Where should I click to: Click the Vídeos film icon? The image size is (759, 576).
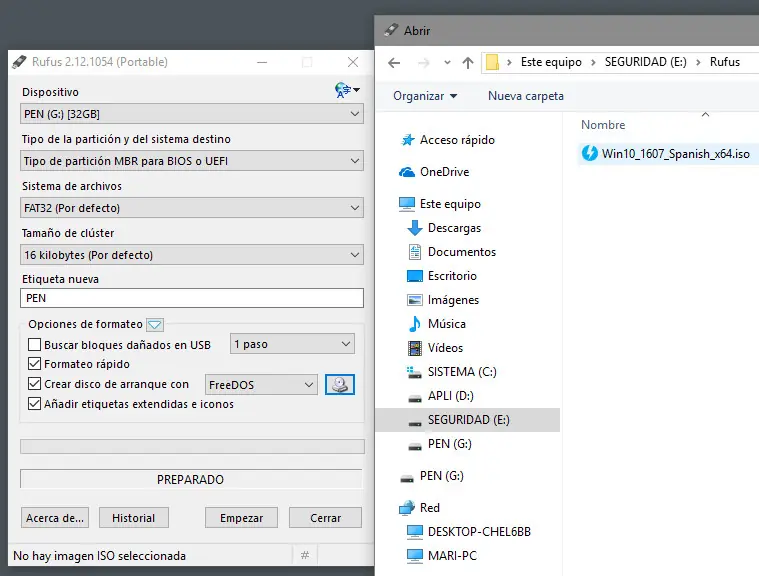415,348
